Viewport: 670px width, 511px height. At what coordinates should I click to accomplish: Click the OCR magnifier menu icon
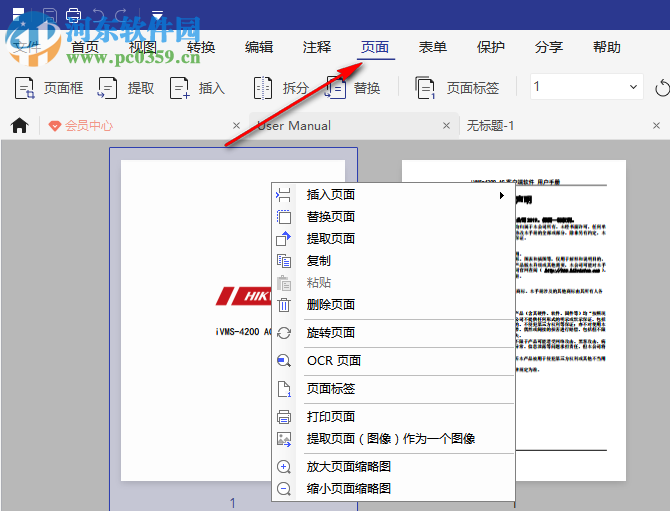coord(284,361)
